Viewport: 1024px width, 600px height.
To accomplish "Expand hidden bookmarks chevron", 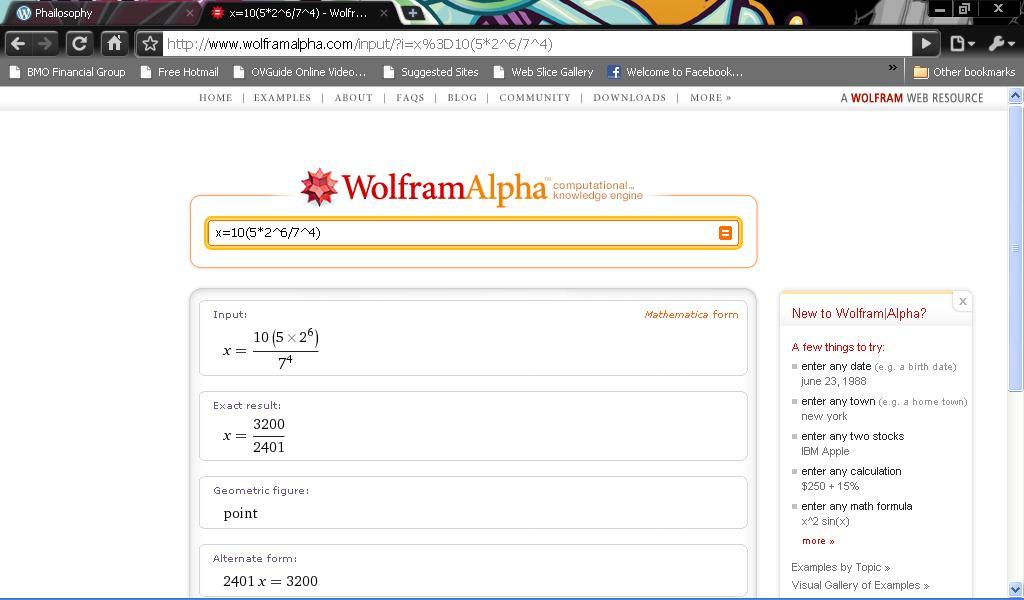I will (893, 68).
